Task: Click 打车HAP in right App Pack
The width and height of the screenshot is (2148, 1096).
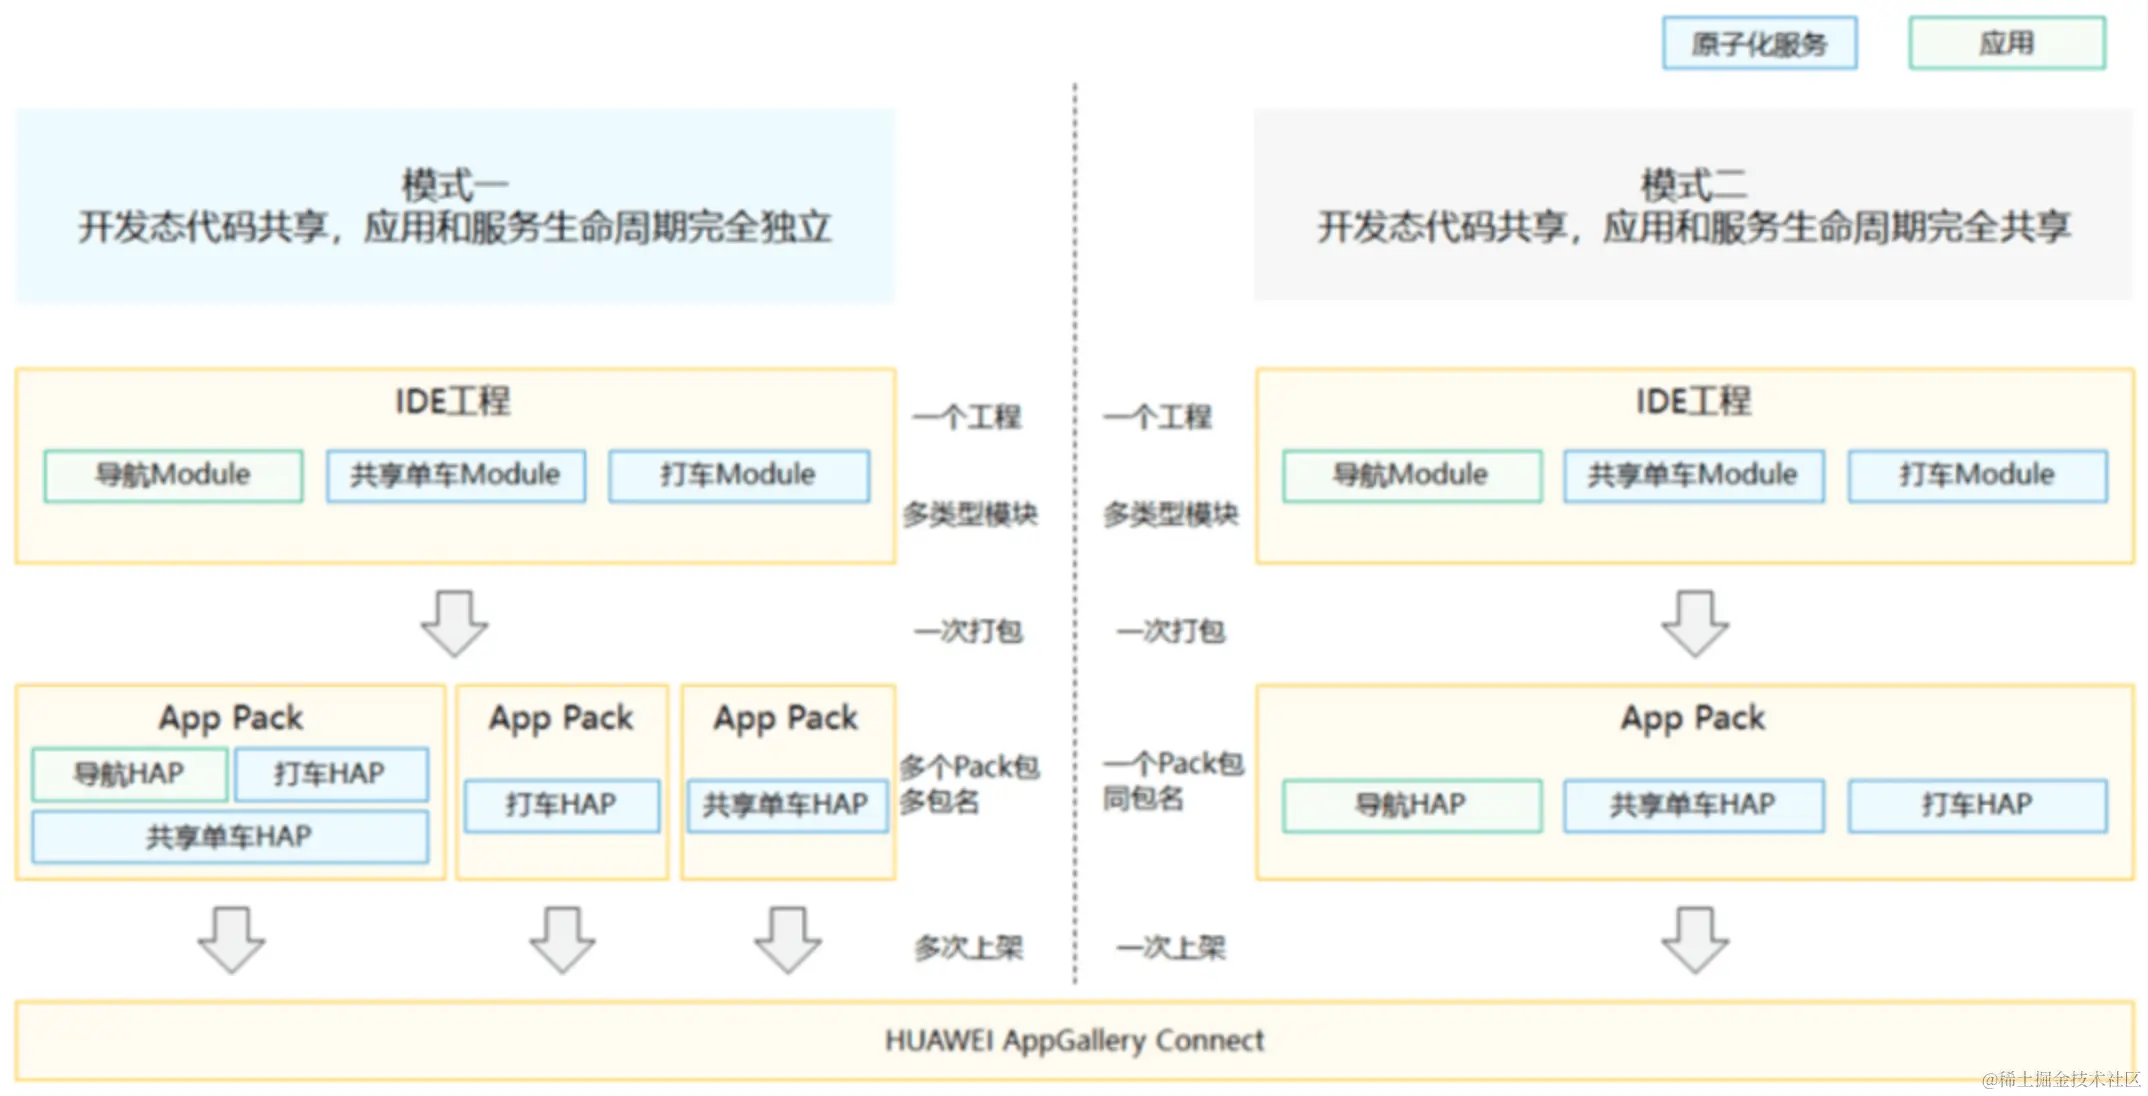Action: (x=1977, y=805)
